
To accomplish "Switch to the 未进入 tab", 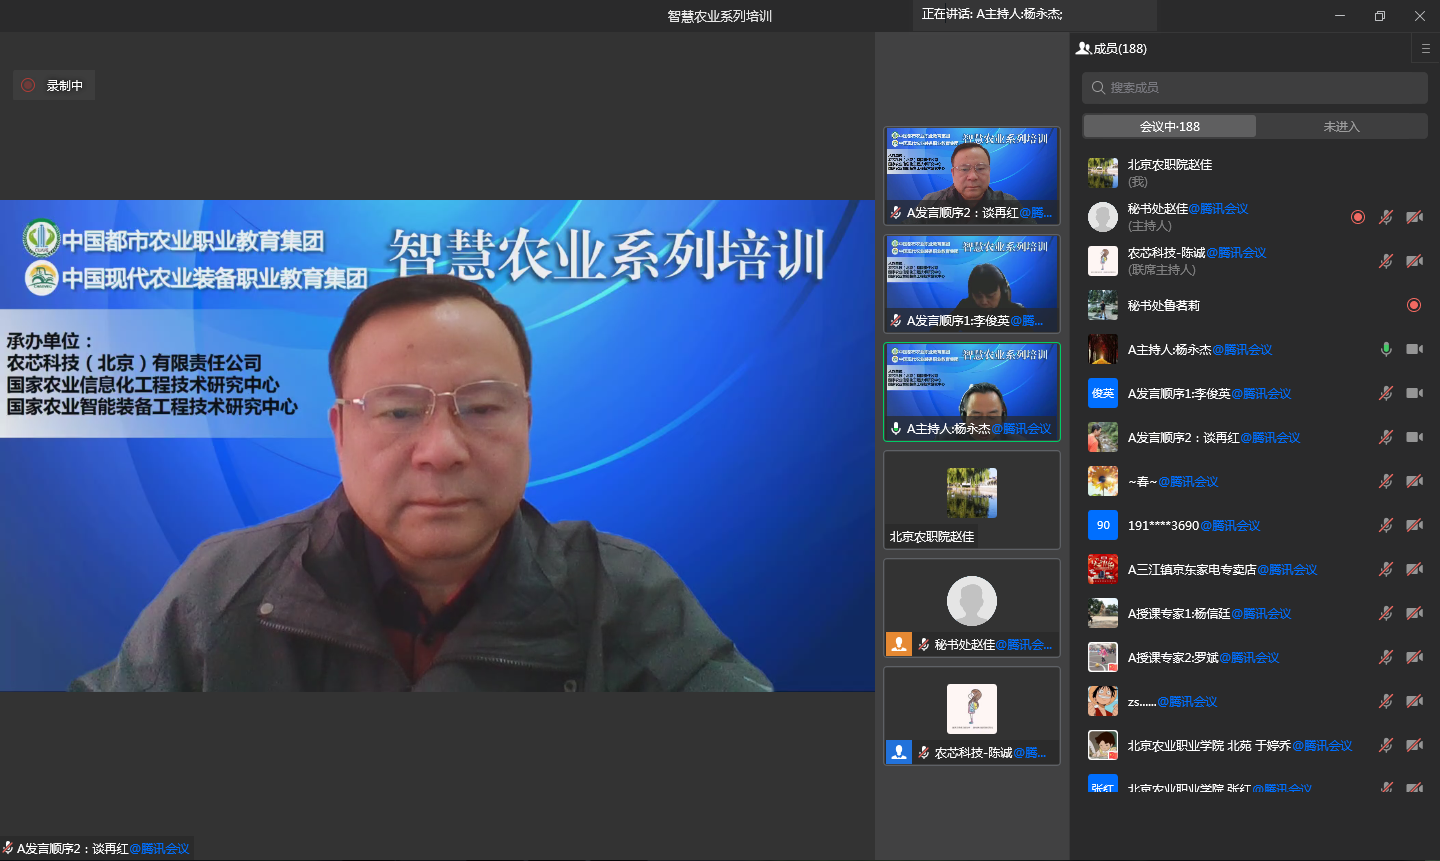I will point(1341,126).
